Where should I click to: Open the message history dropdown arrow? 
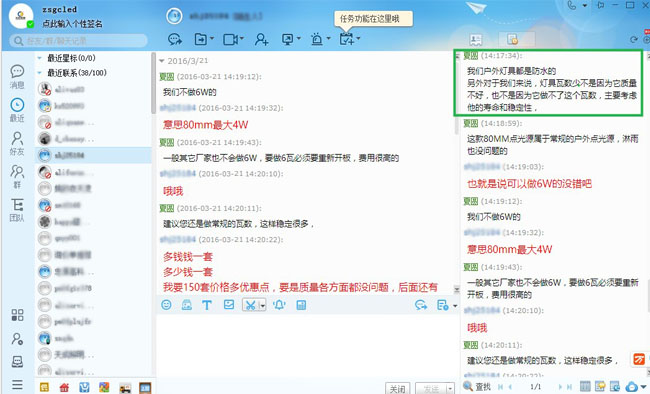[455, 306]
